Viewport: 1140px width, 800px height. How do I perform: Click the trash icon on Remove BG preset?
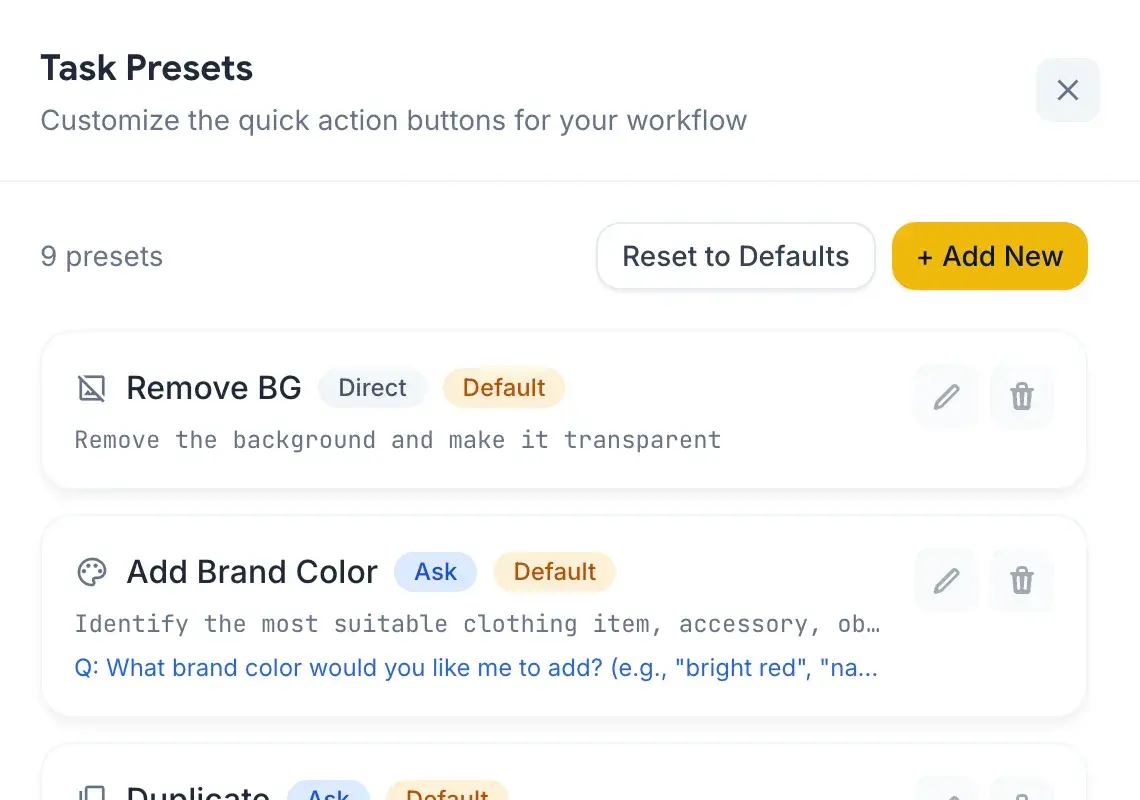1021,396
